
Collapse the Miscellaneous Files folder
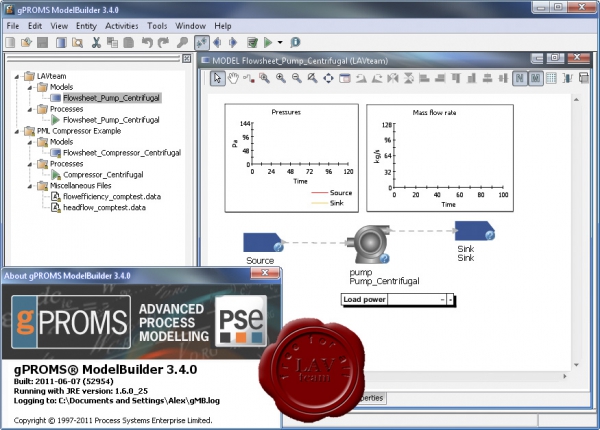[29, 186]
